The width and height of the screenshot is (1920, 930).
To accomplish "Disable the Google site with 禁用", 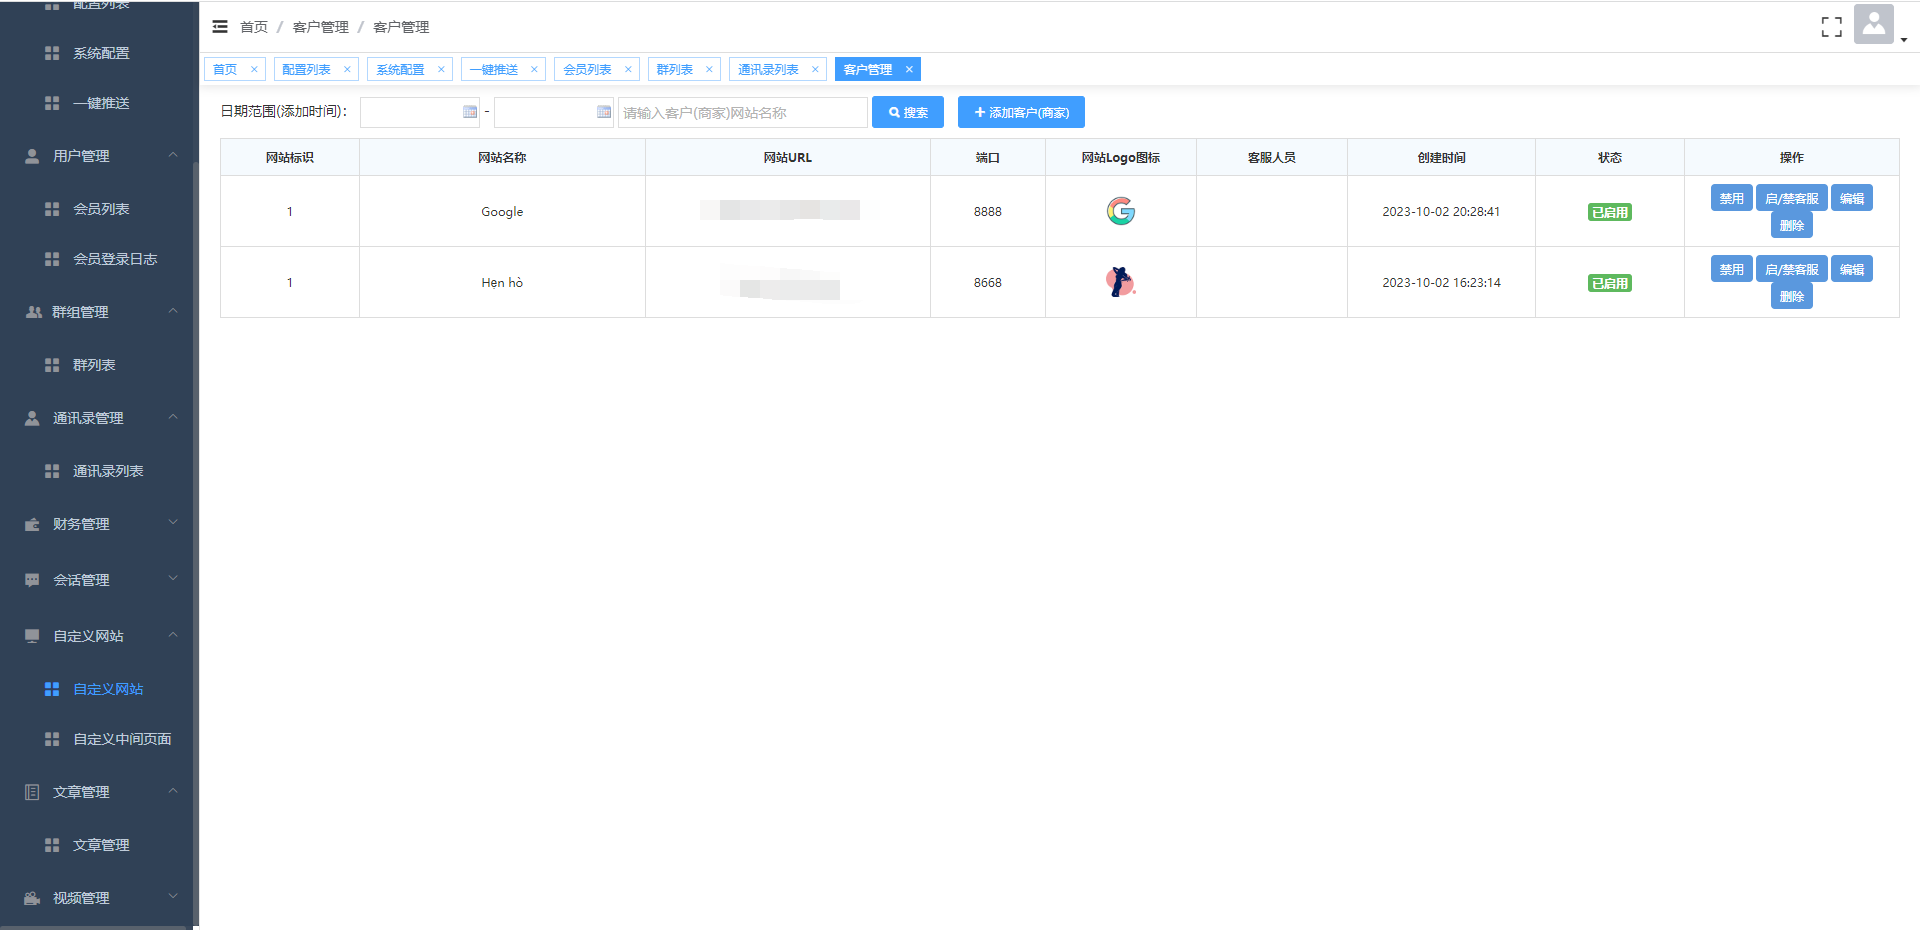I will 1731,198.
